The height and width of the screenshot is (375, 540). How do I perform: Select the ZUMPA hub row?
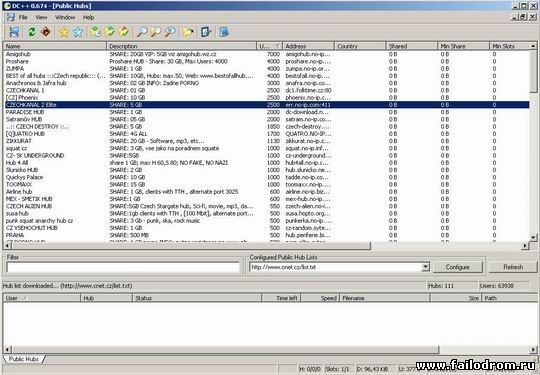266,69
